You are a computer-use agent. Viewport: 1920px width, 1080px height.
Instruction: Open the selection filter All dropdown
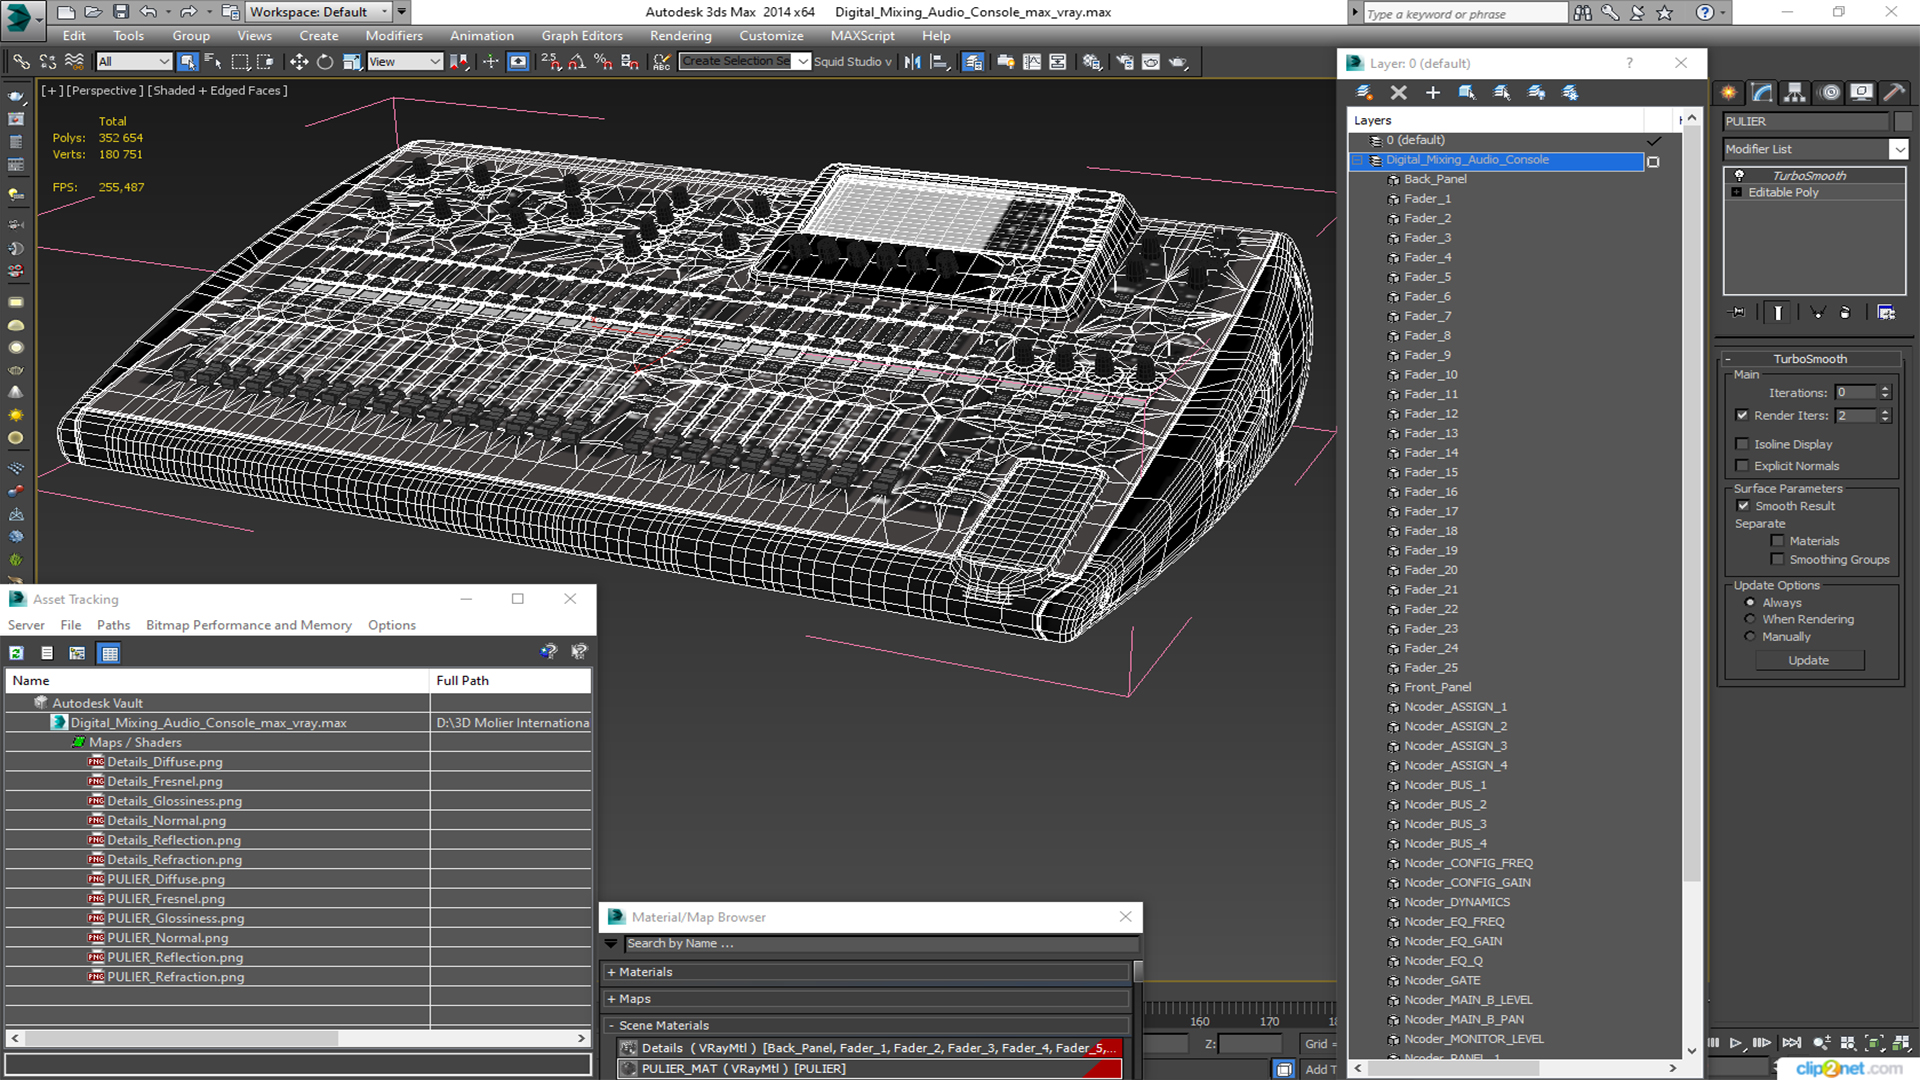(134, 62)
